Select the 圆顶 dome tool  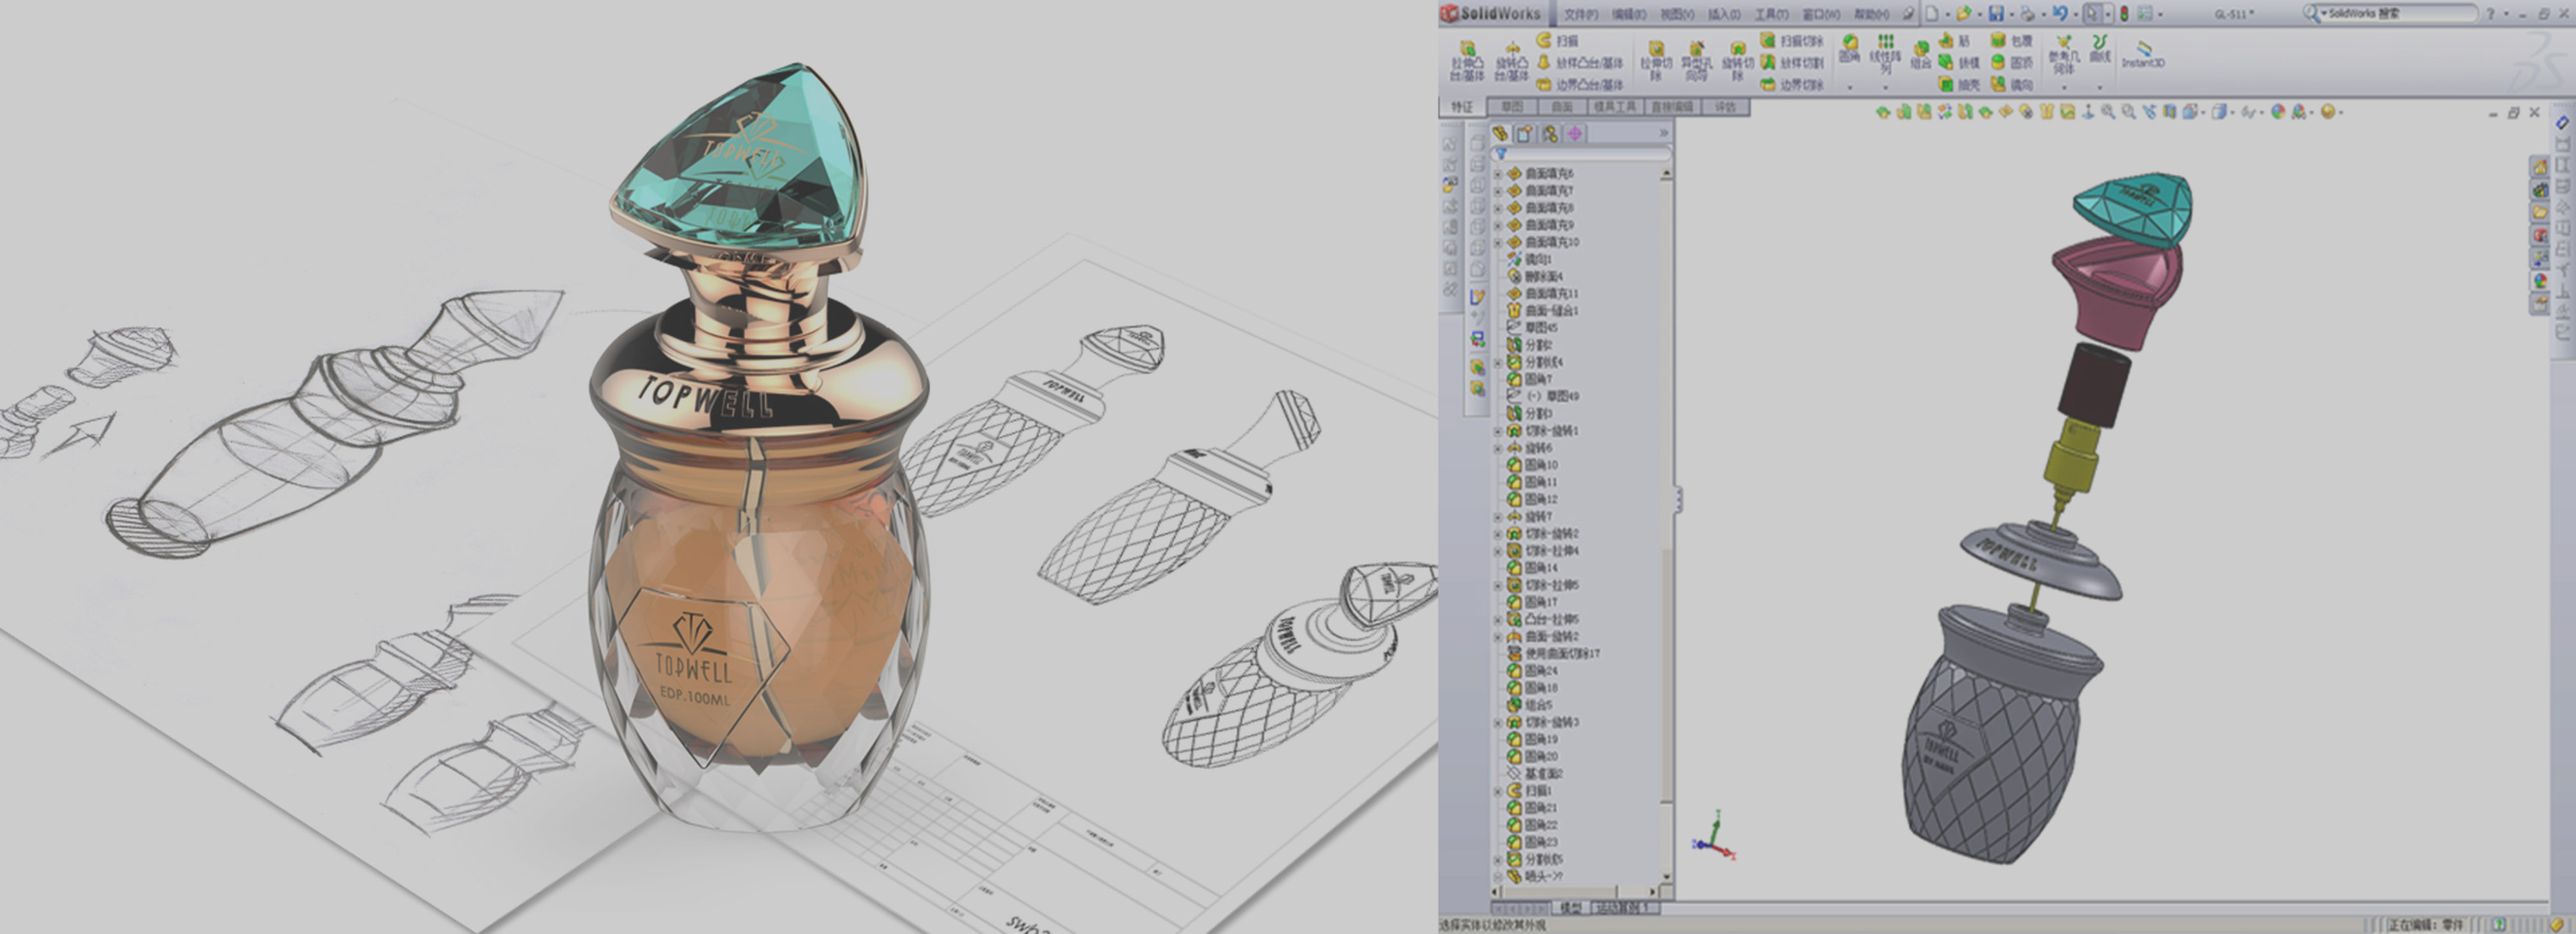[2011, 62]
